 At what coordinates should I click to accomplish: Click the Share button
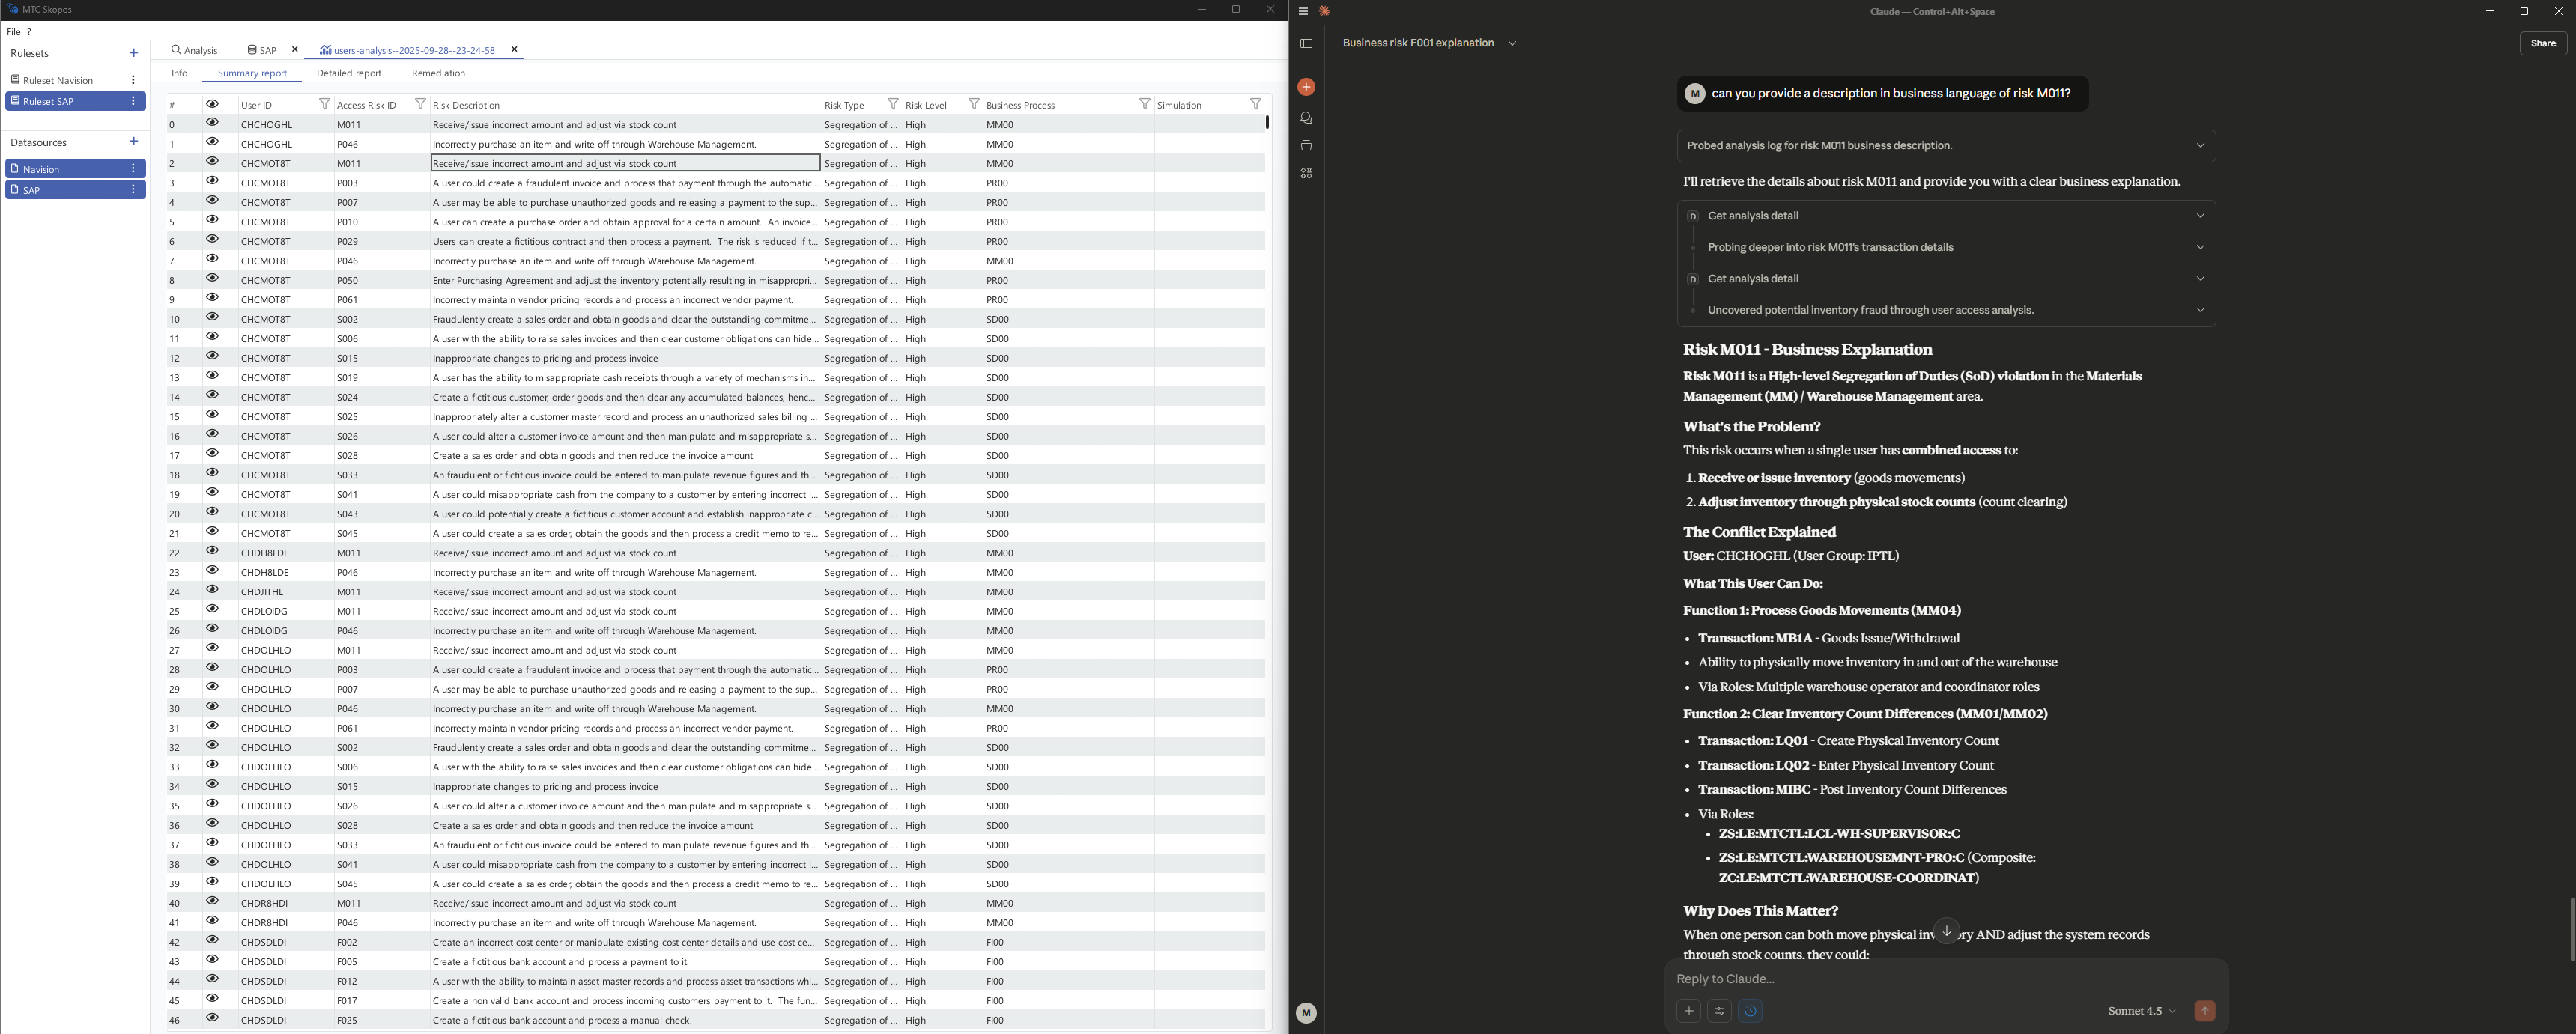coord(2542,44)
